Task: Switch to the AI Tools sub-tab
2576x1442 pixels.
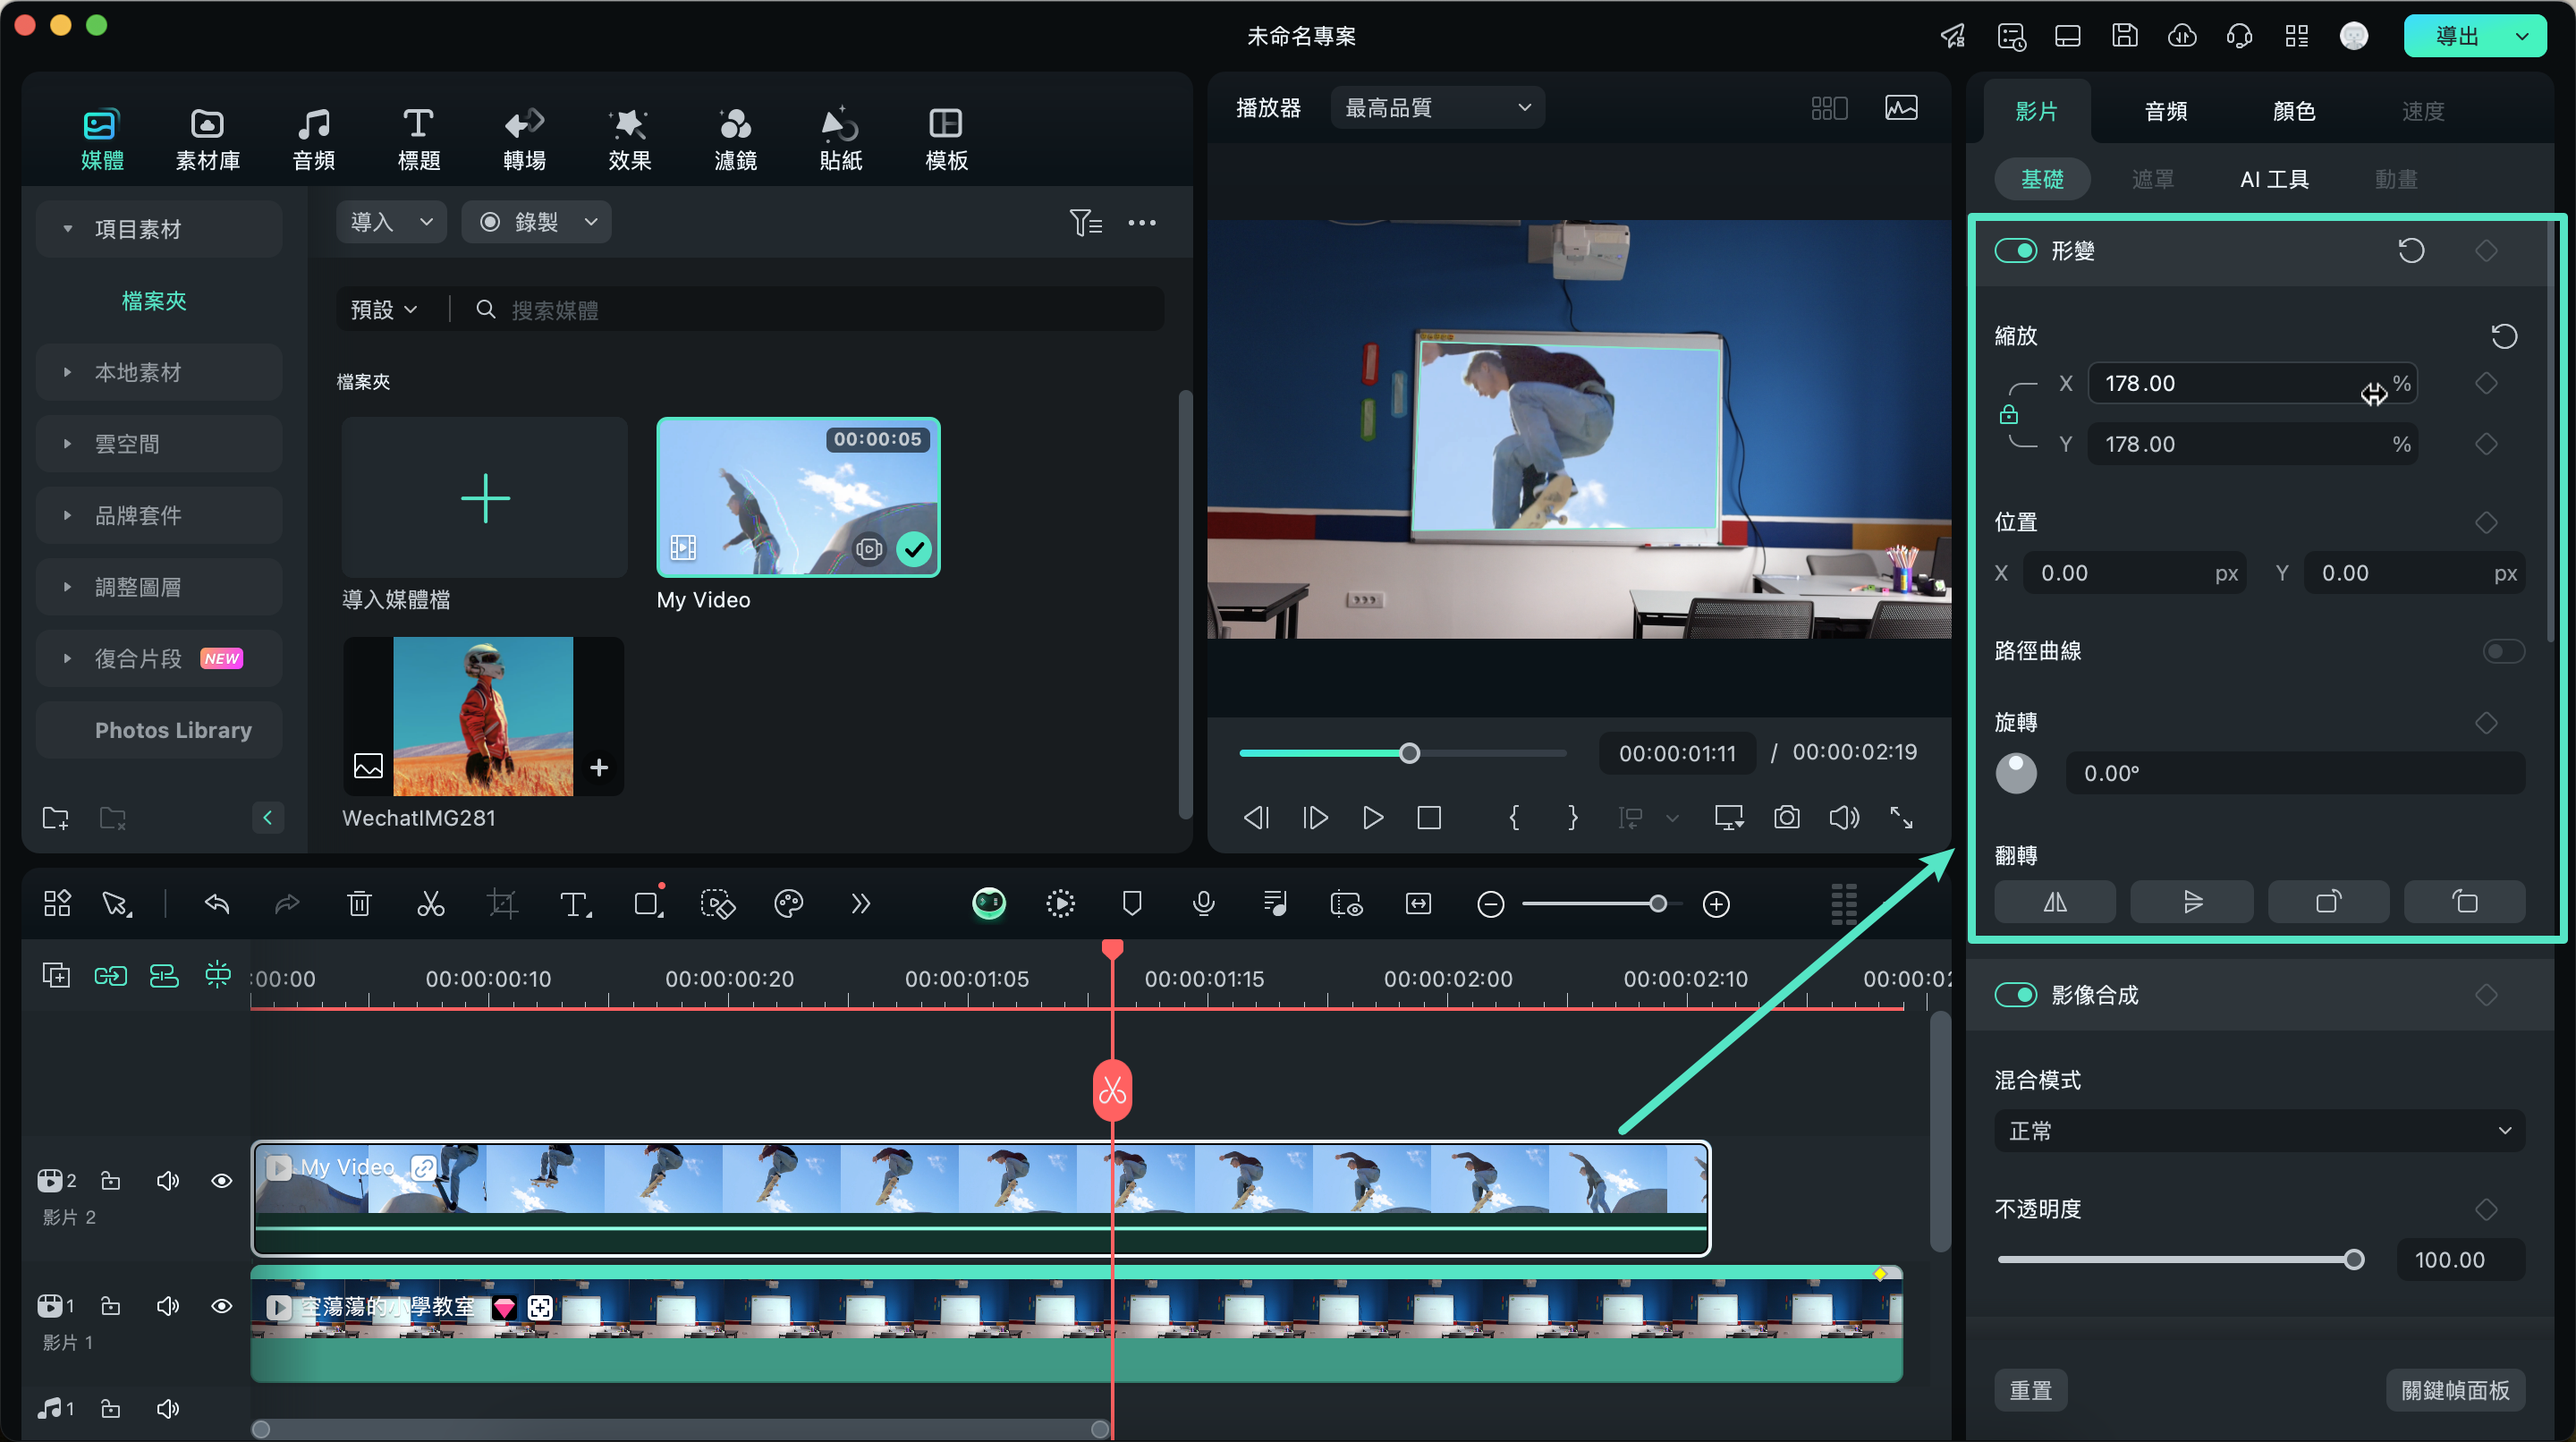Action: (x=2274, y=179)
